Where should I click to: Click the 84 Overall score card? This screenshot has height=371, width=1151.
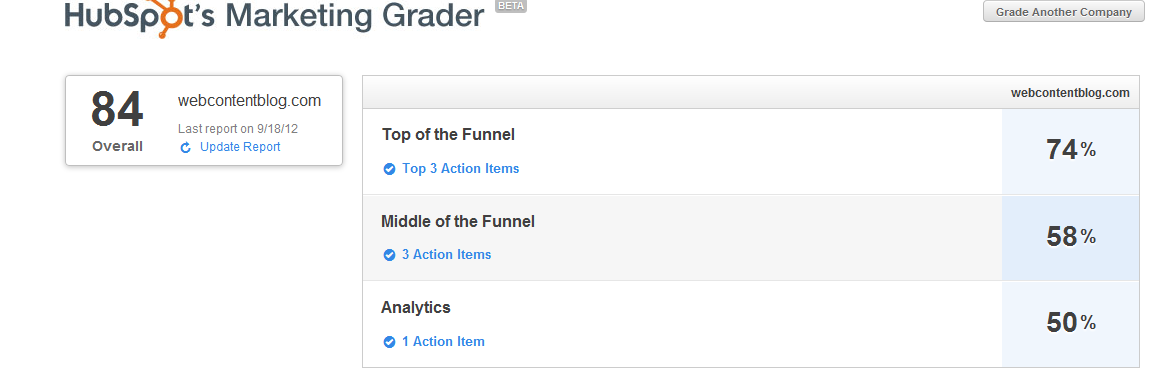click(x=204, y=120)
